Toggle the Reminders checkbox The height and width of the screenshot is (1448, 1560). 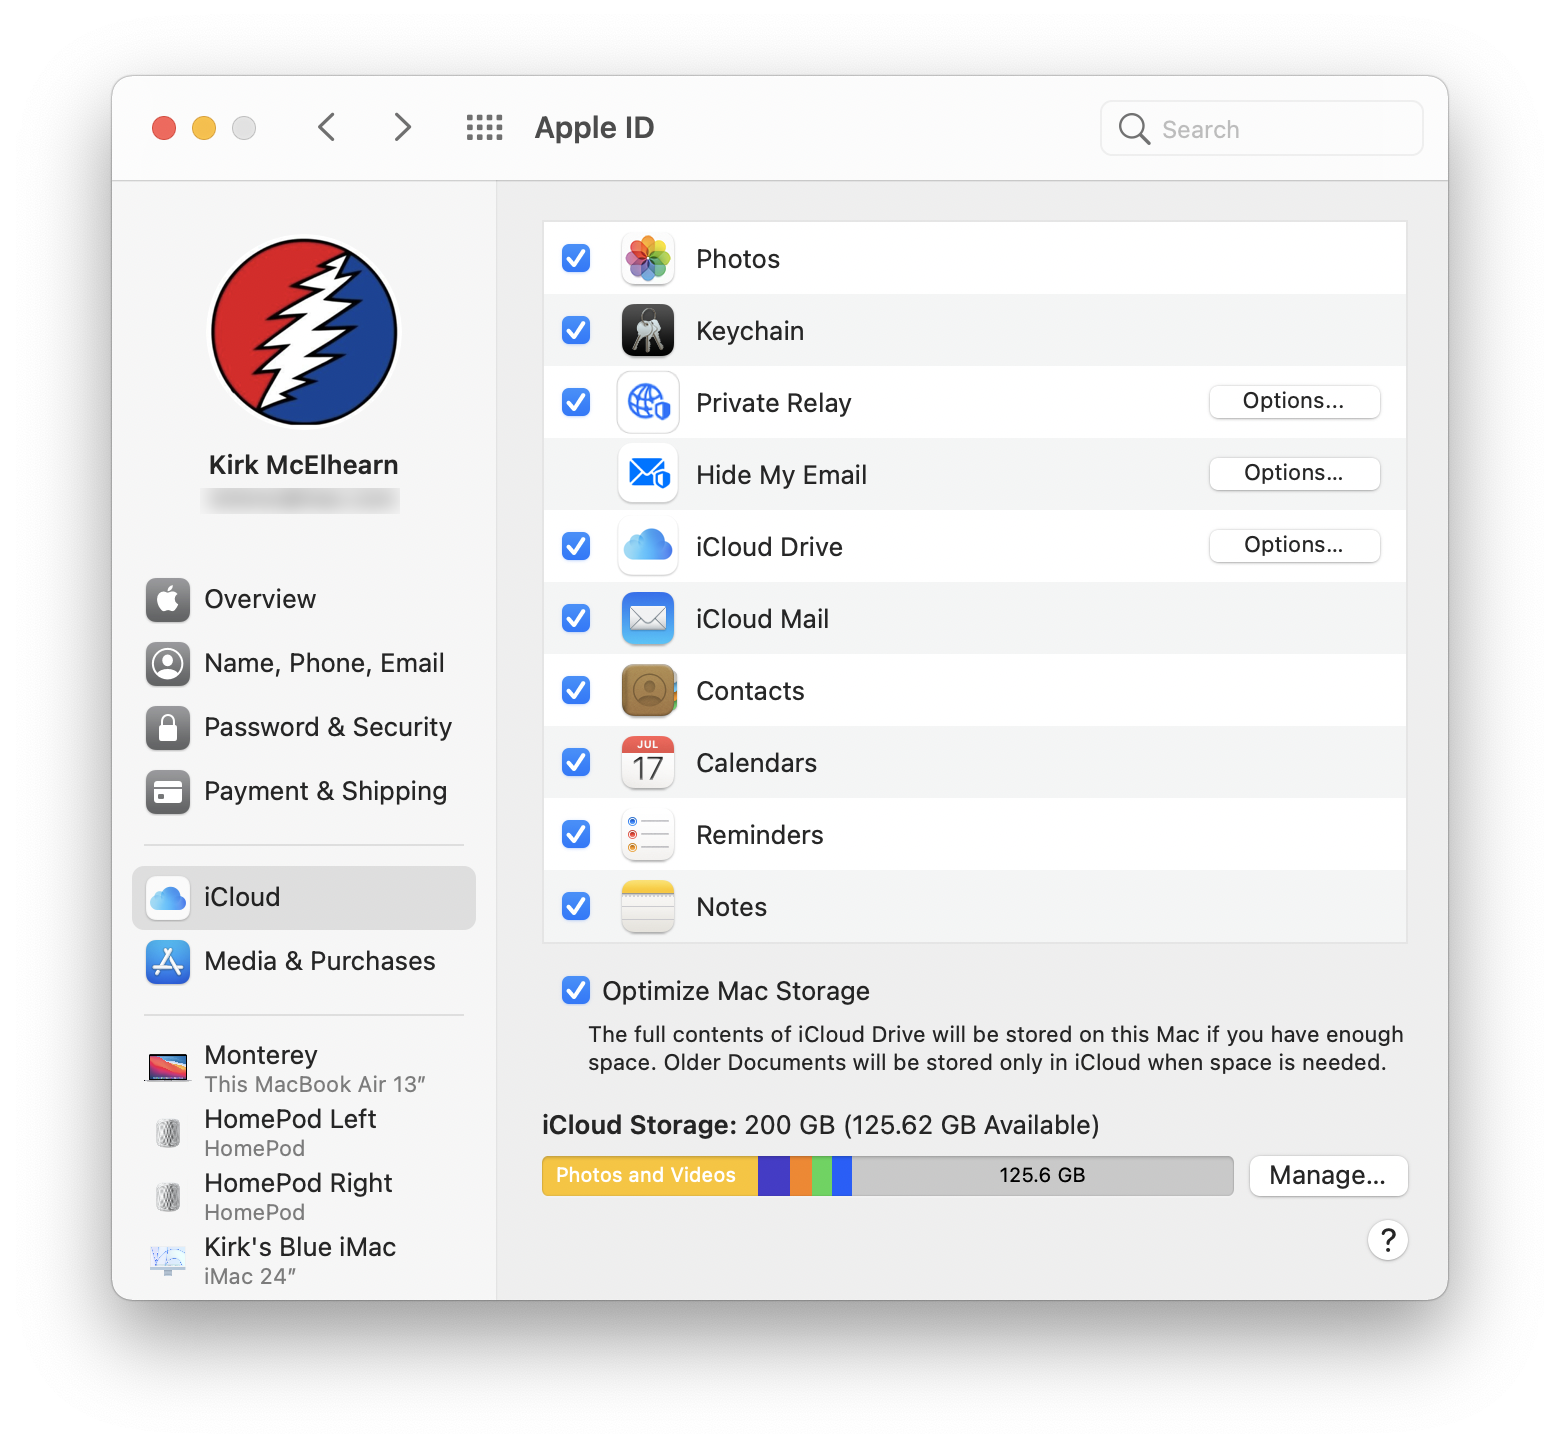point(576,834)
